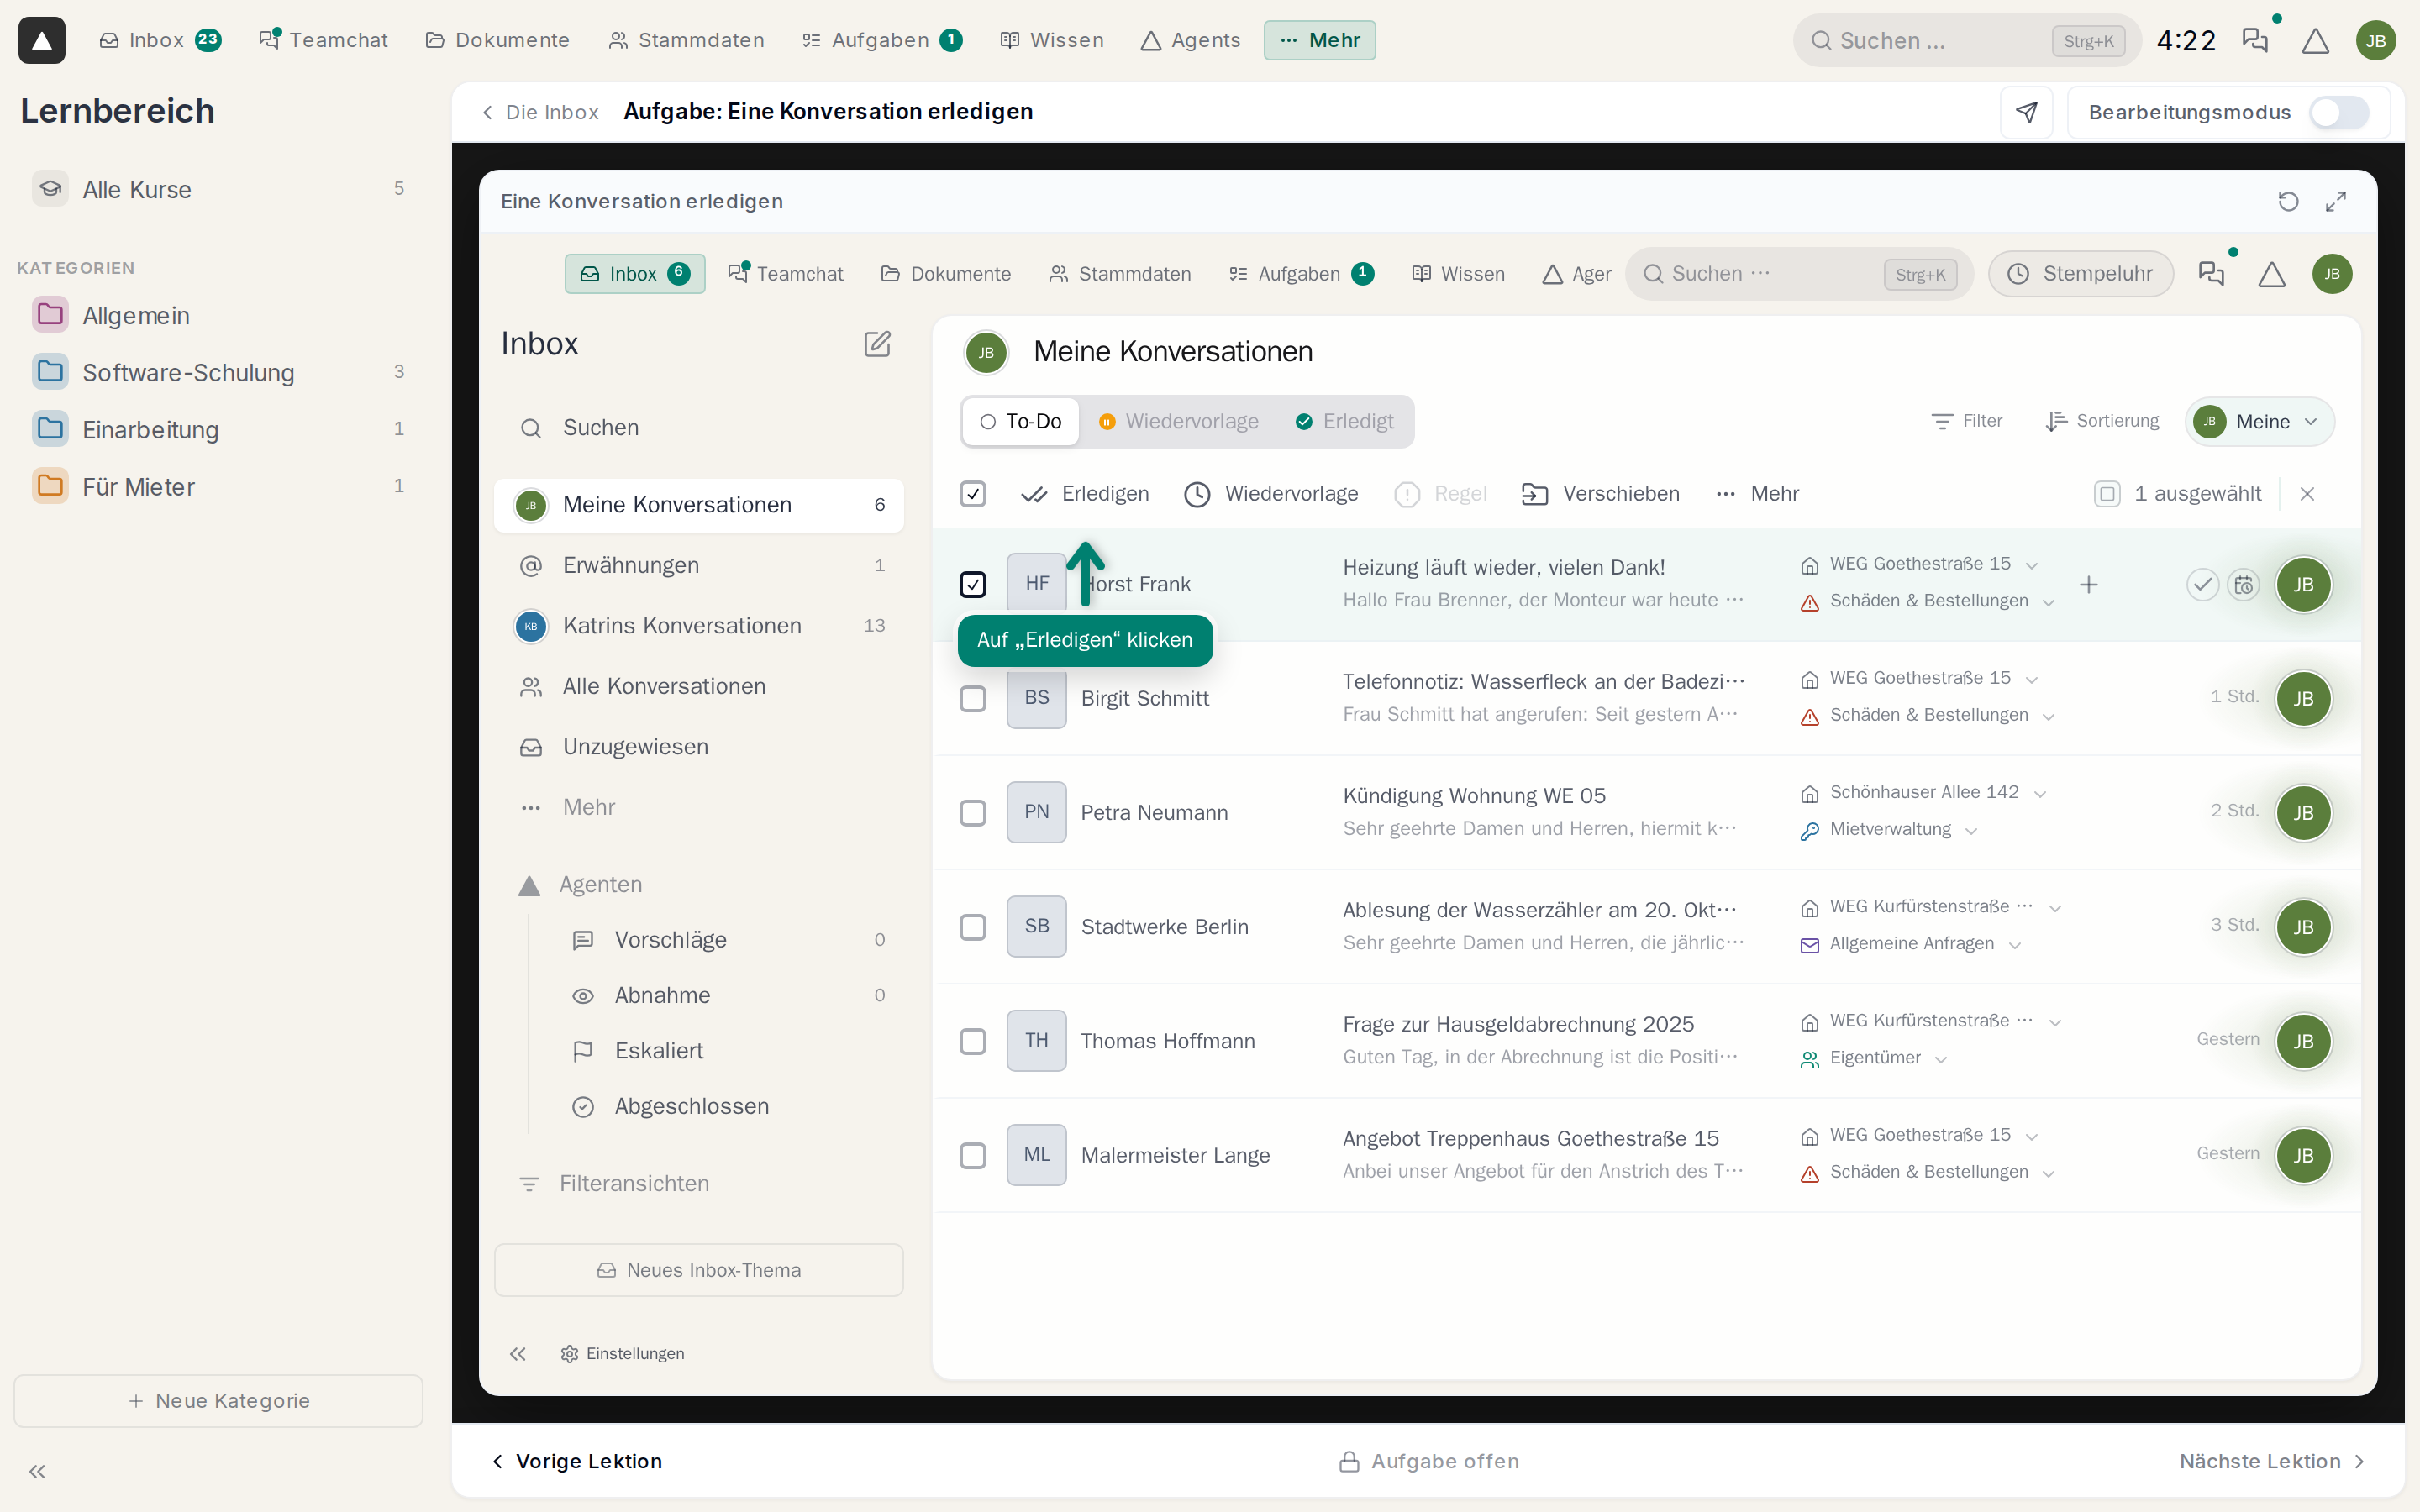Open Teamchat in the top navigation
Screen dimensions: 2420x1512
click(x=323, y=40)
